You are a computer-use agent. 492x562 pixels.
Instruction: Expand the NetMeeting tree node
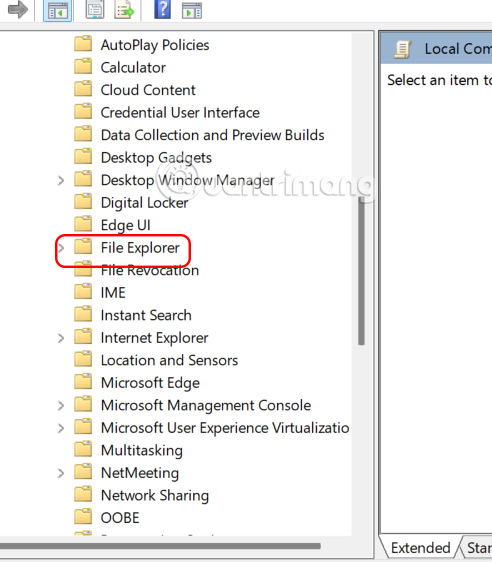point(61,473)
